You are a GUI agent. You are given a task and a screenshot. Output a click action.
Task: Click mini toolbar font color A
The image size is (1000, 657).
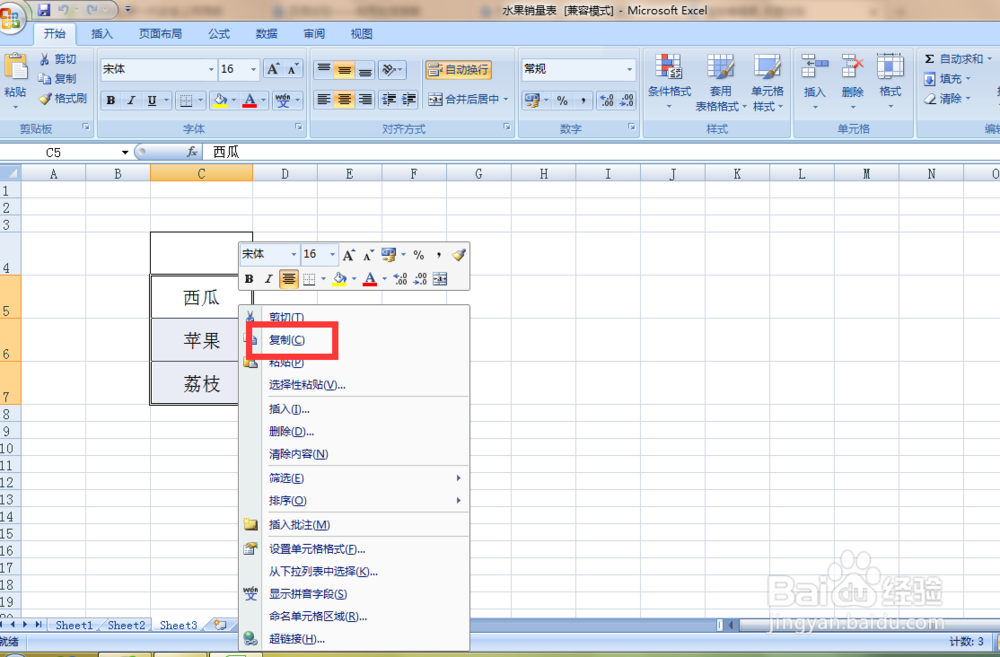click(370, 279)
